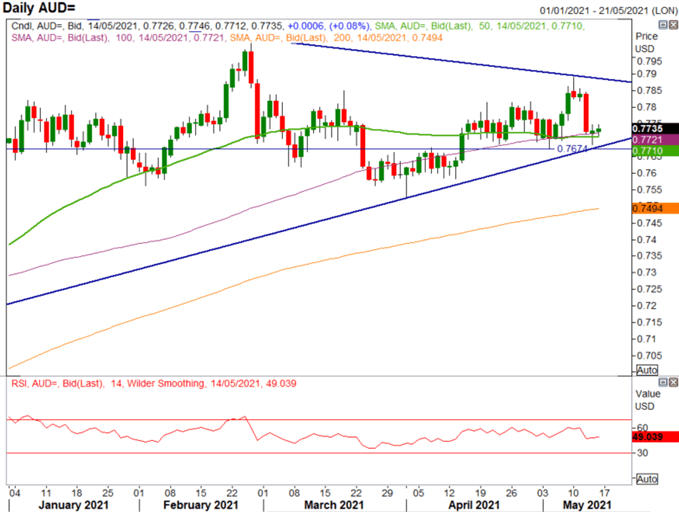Image resolution: width=679 pixels, height=512 pixels.
Task: Select the purple 0.7721 SMA 100 label
Action: tap(655, 139)
